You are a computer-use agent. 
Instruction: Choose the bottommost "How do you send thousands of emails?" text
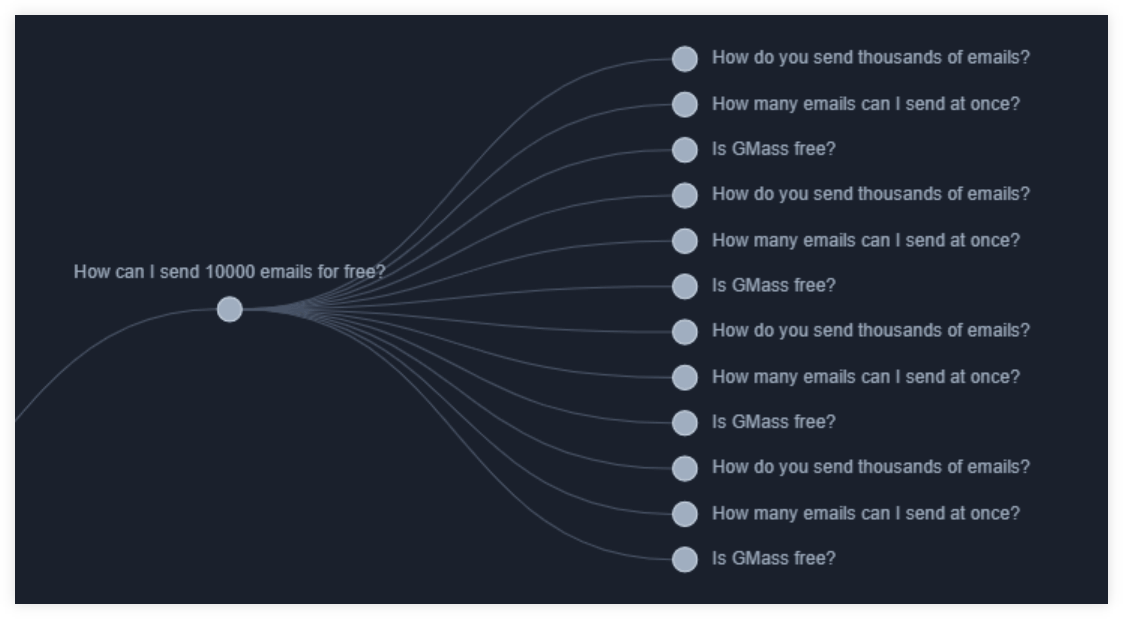871,467
